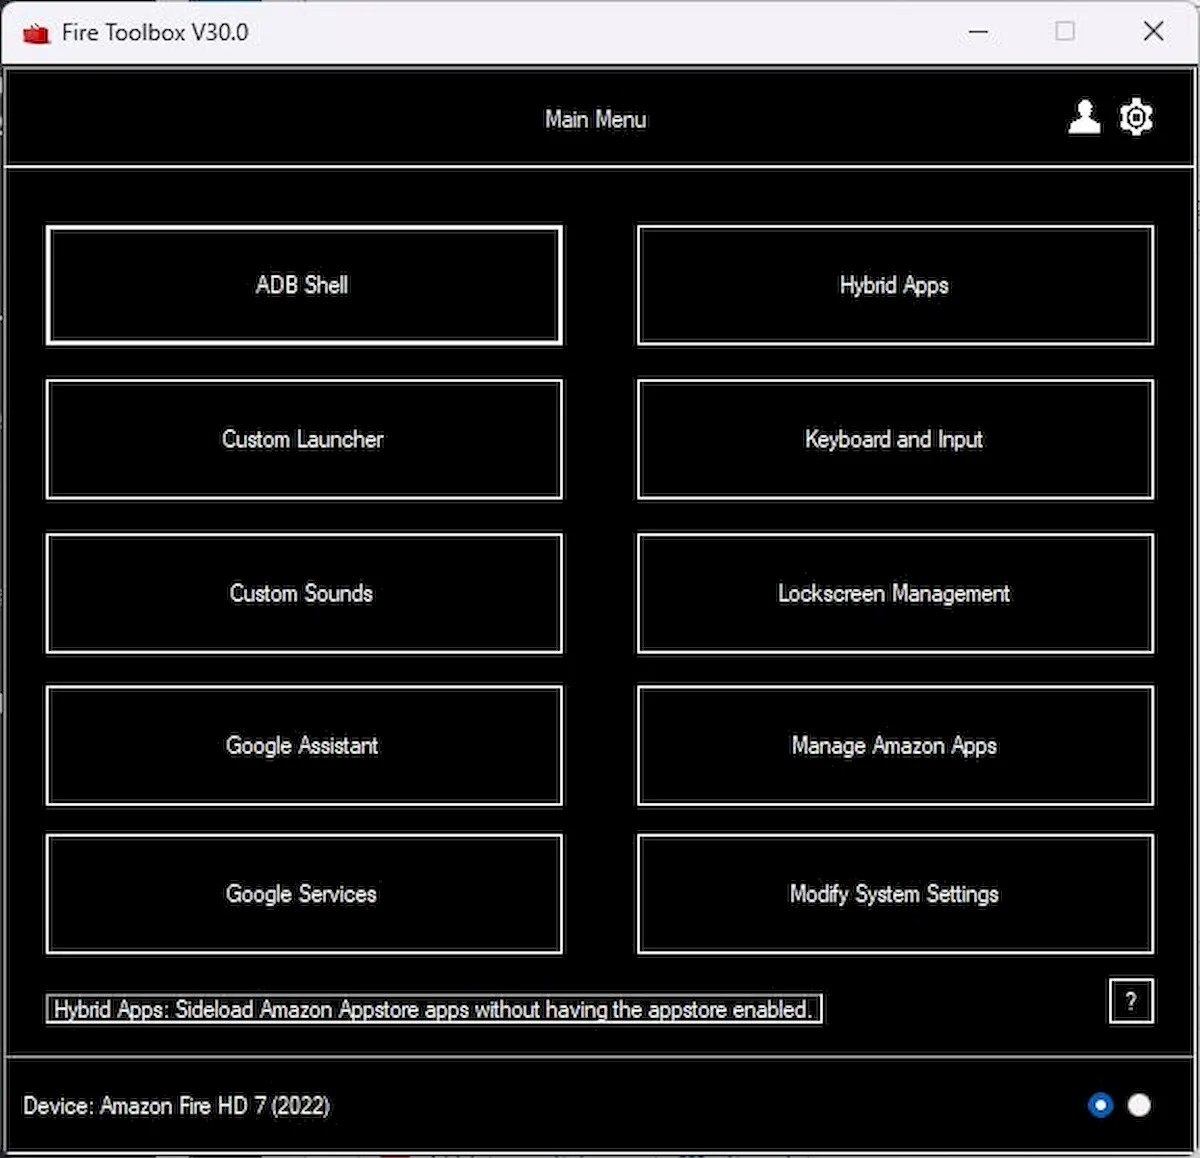Click the Hybrid Apps description bar

(x=434, y=1009)
